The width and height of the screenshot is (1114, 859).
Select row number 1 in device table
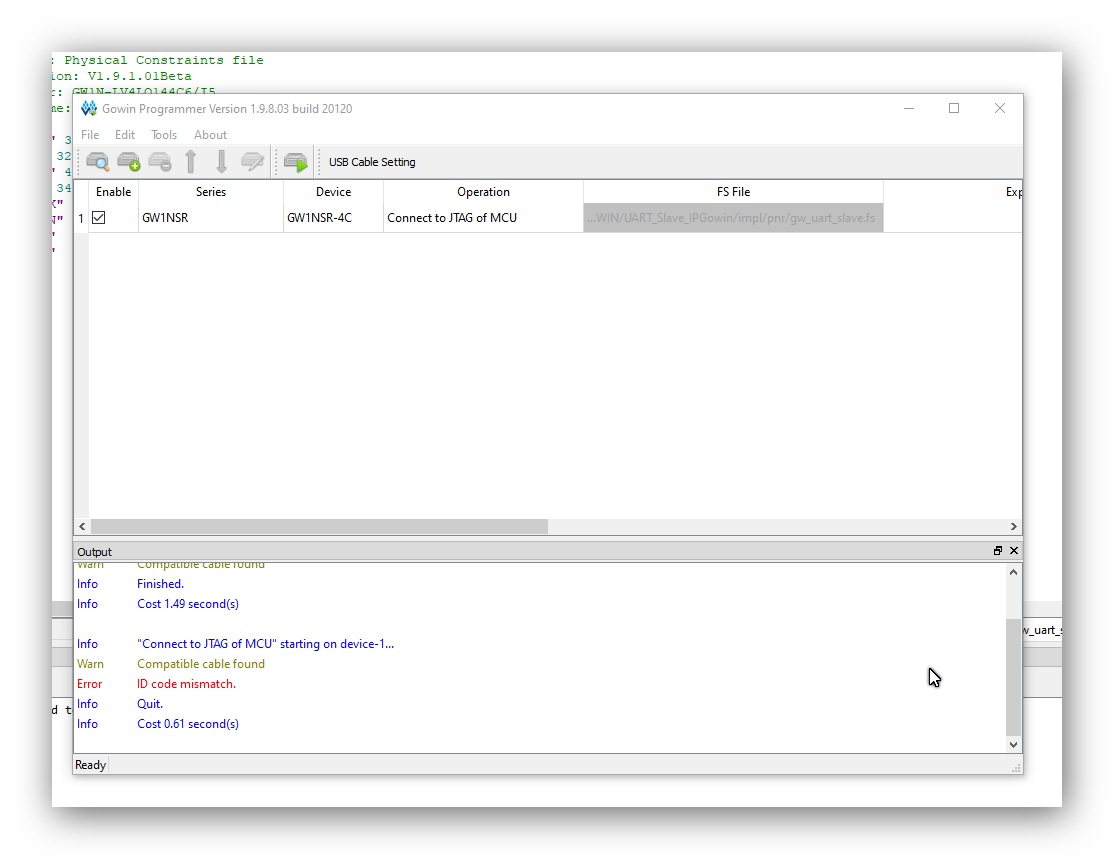[x=81, y=217]
